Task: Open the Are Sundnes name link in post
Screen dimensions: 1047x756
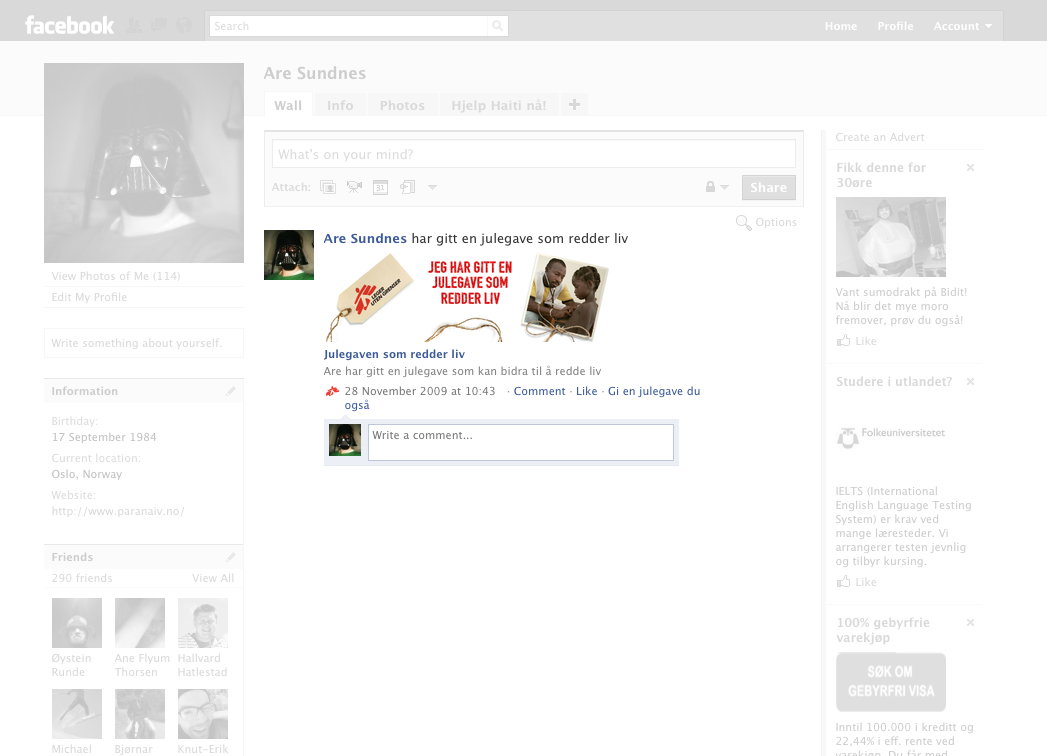Action: click(x=365, y=238)
